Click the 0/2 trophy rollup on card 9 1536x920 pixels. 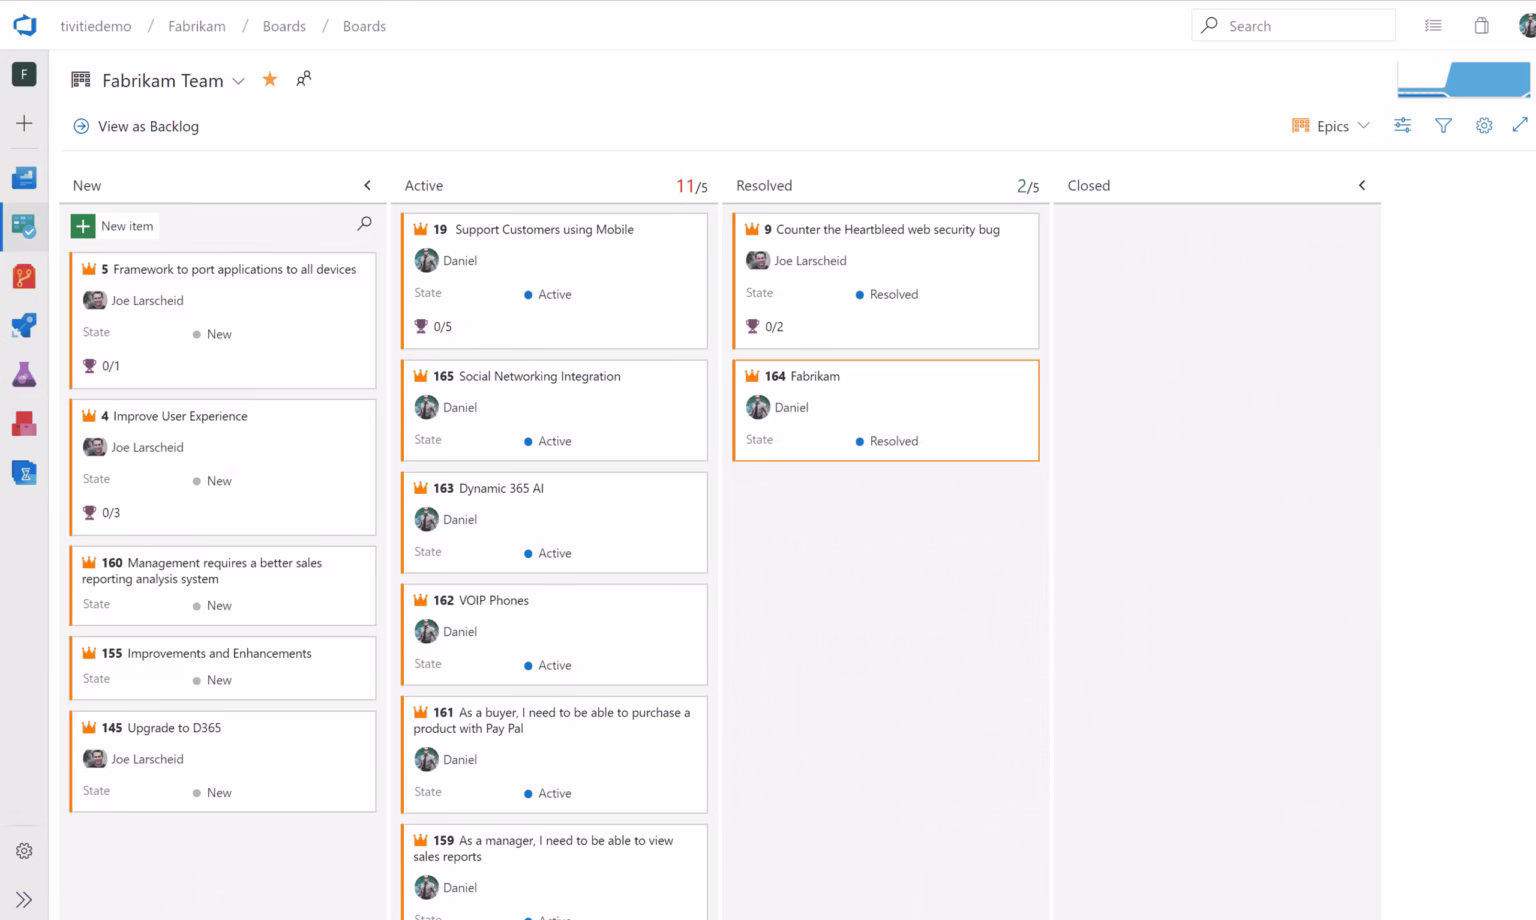[765, 326]
